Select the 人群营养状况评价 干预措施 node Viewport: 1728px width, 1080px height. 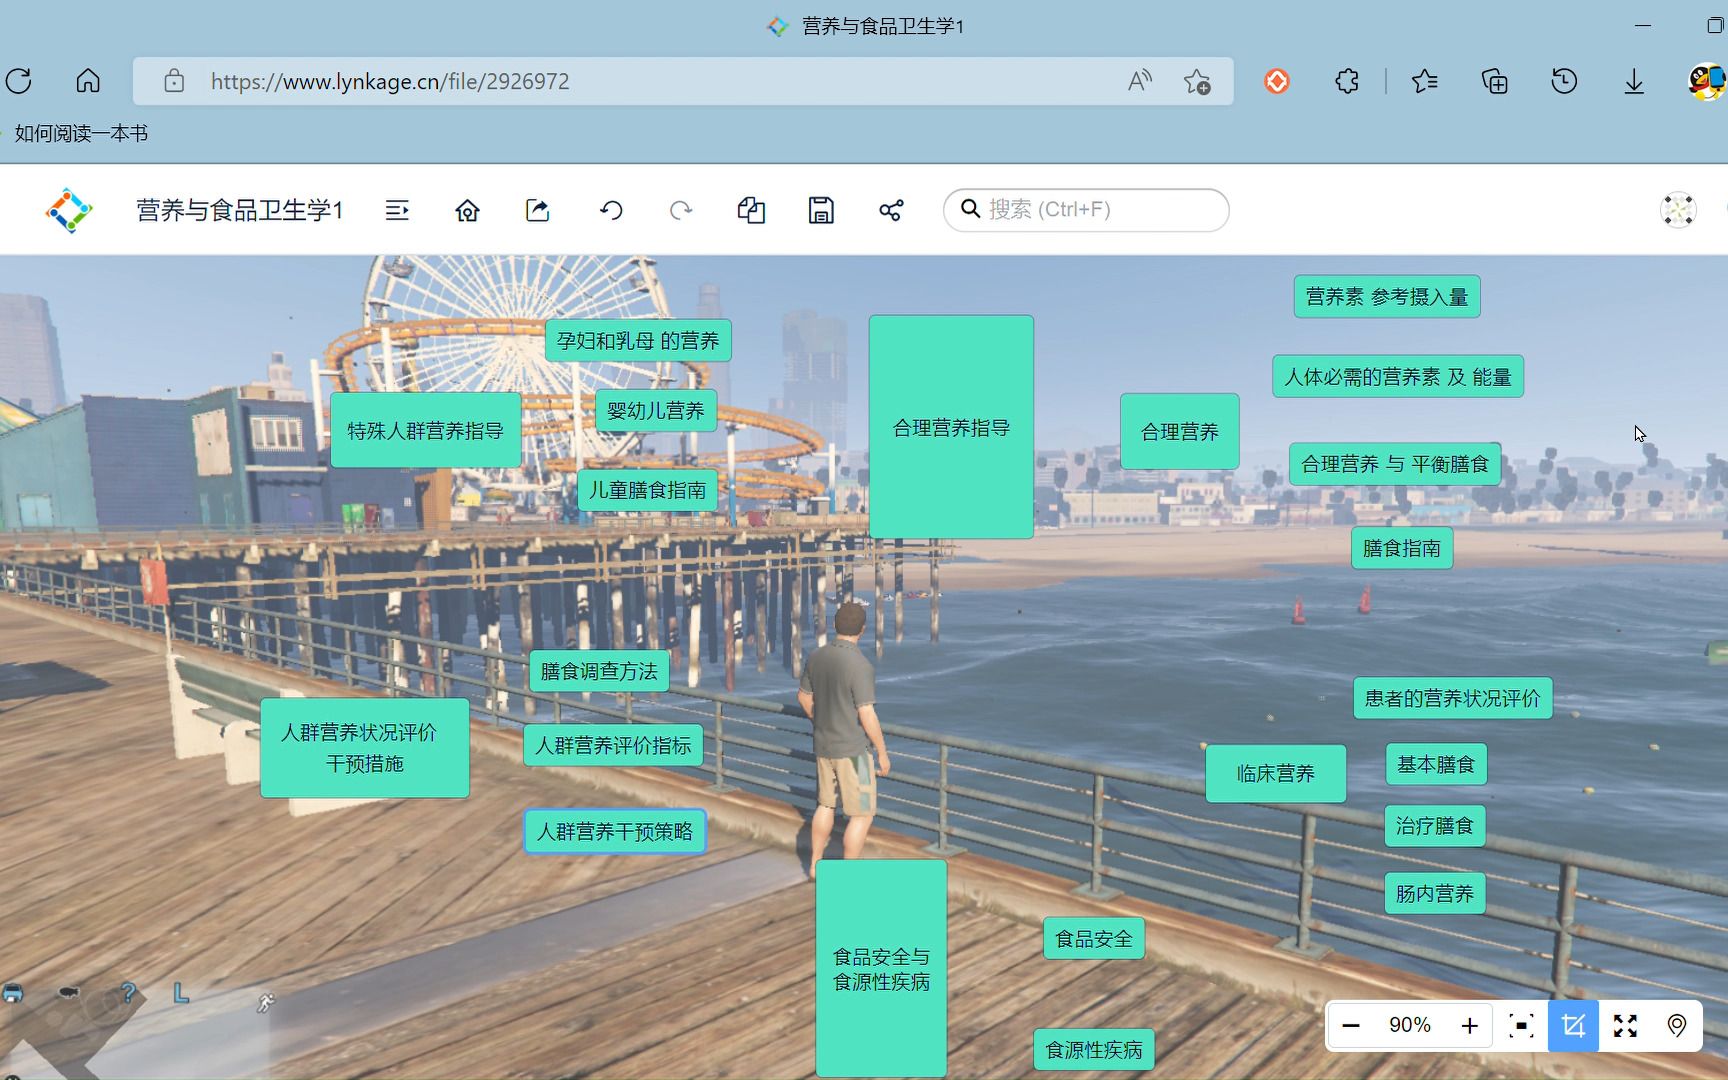pos(364,748)
